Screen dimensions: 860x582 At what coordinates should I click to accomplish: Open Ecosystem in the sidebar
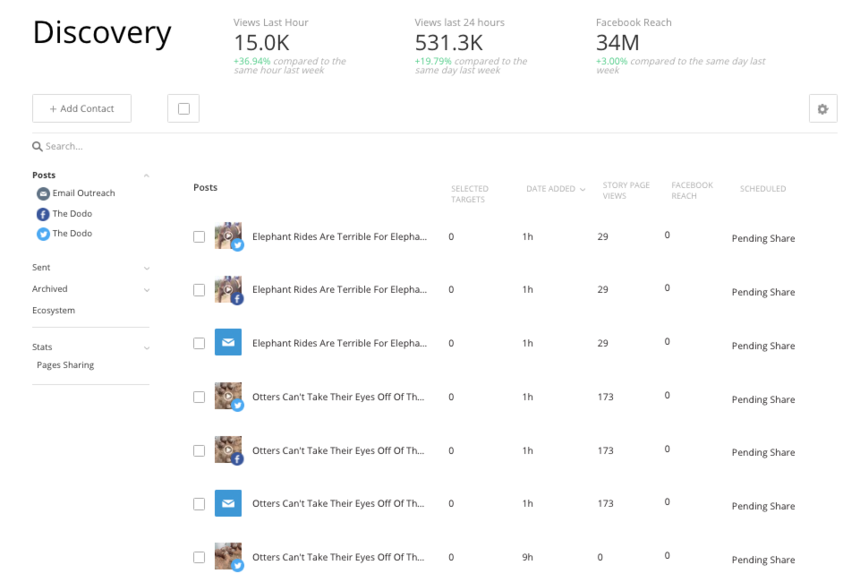(x=53, y=311)
